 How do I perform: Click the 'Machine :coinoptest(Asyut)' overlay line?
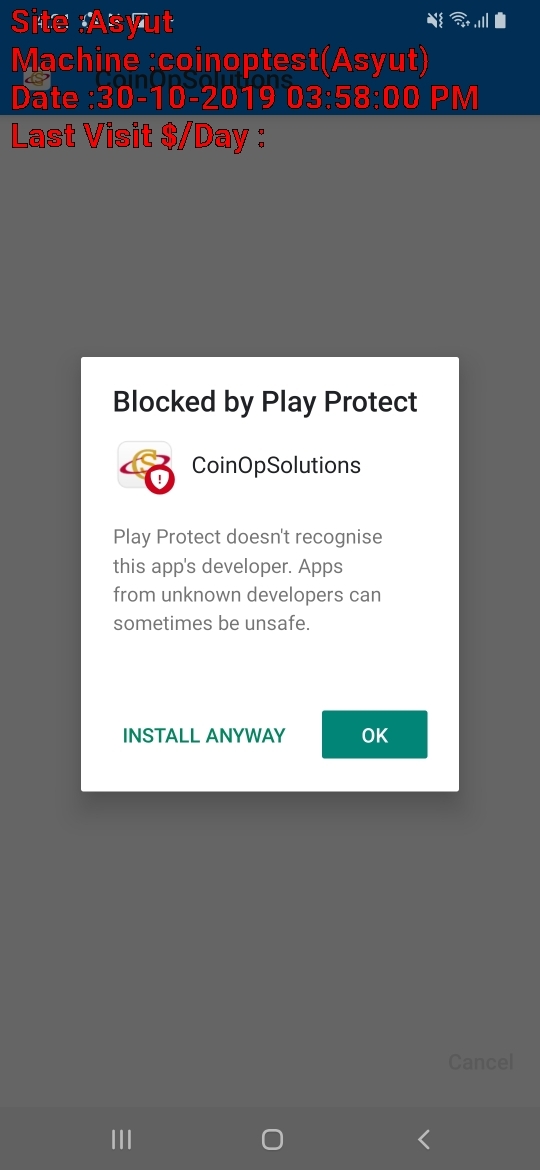(221, 60)
